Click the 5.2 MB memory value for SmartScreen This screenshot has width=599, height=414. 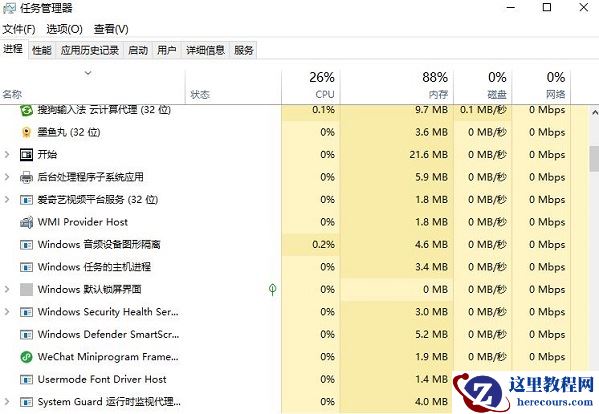pyautogui.click(x=431, y=335)
